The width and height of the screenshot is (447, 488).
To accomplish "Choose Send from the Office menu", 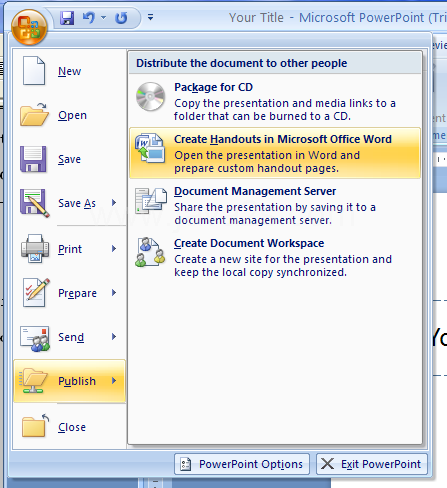I will tap(69, 337).
